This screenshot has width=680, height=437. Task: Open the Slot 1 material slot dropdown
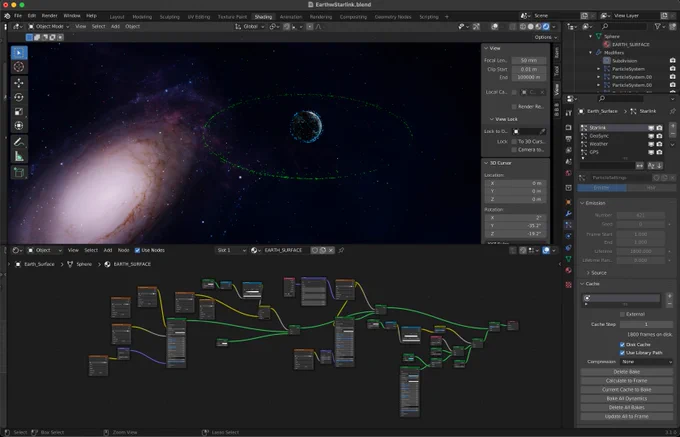(x=231, y=250)
